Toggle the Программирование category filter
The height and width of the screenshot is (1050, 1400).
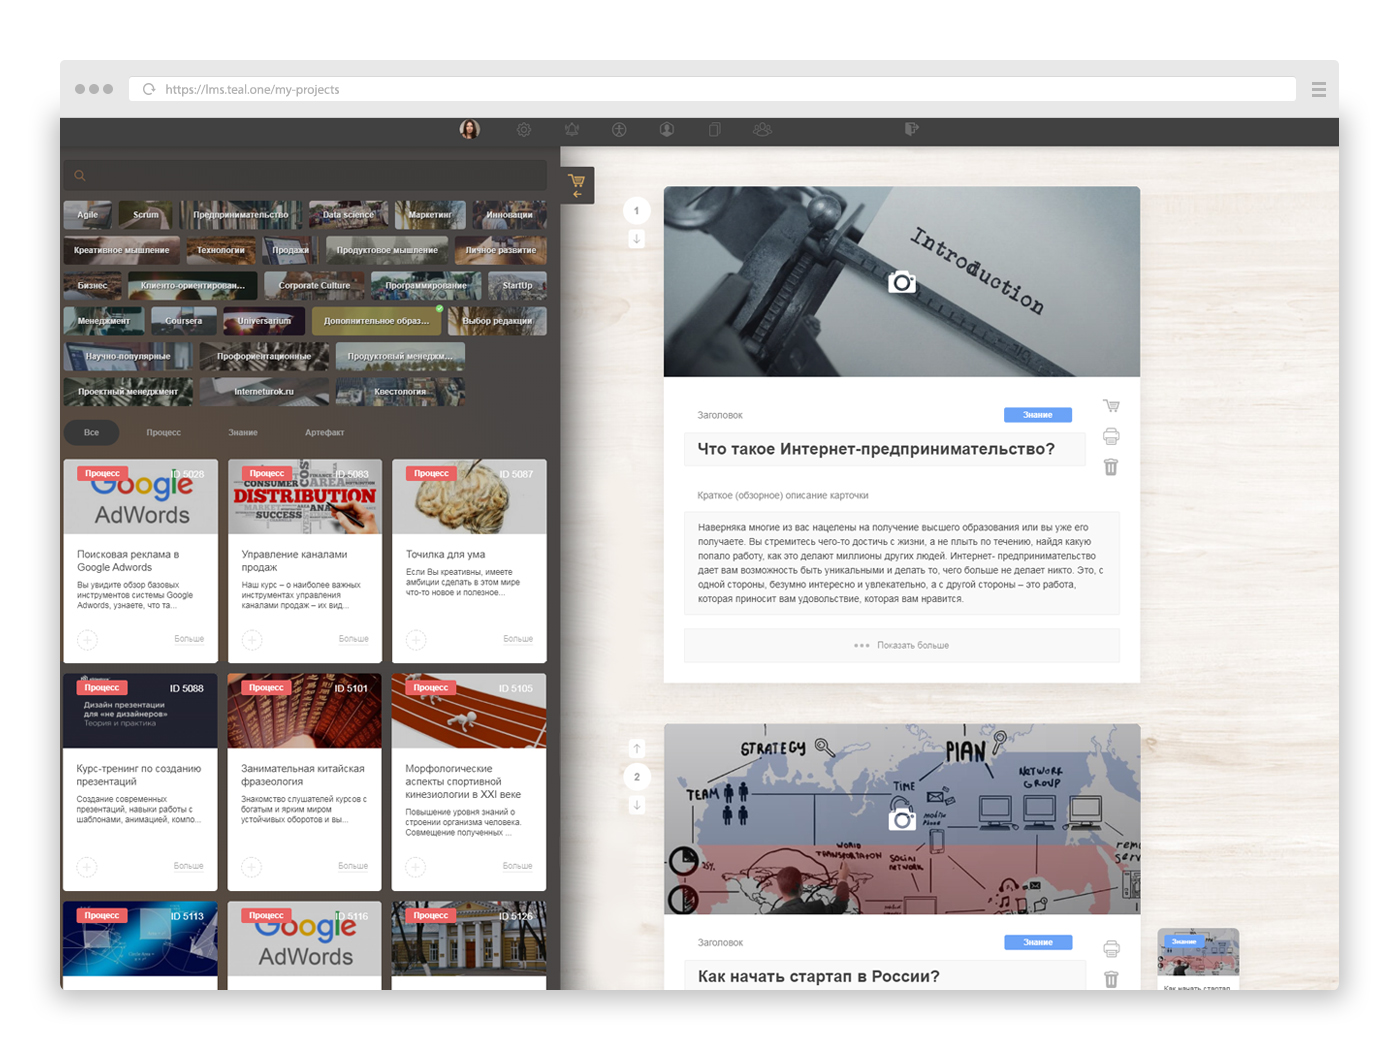pos(426,285)
